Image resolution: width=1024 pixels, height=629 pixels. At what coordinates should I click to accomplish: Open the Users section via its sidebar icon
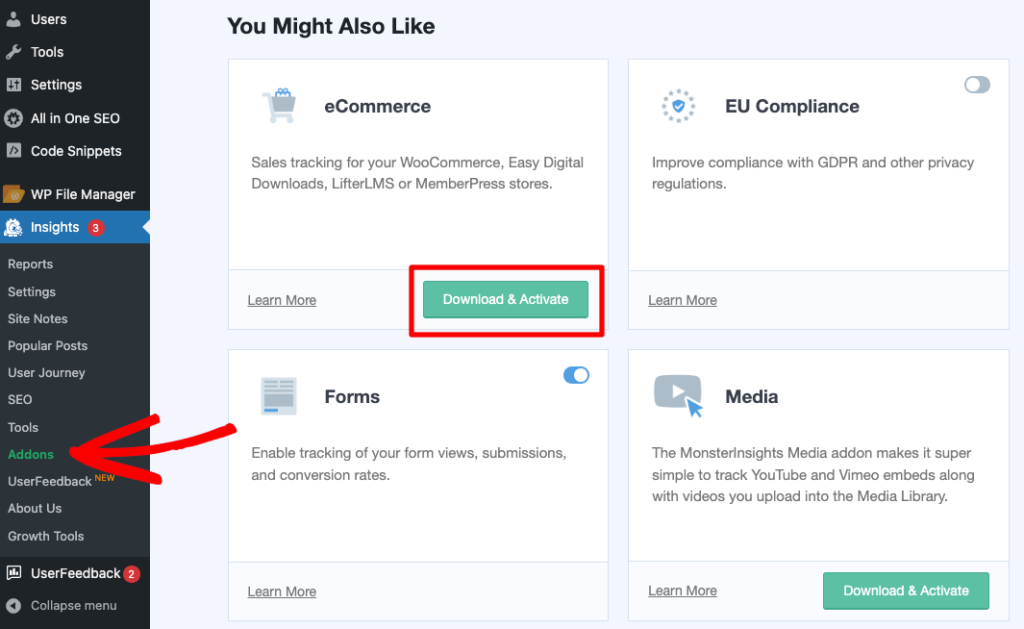[x=14, y=17]
